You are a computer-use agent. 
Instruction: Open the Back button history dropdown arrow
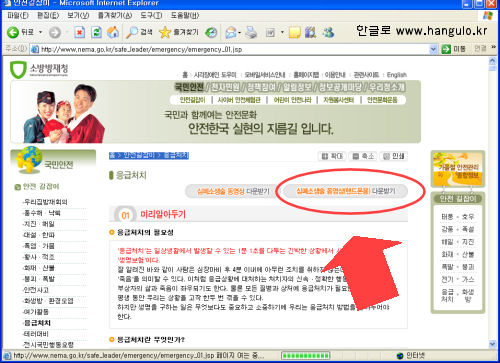click(x=40, y=32)
